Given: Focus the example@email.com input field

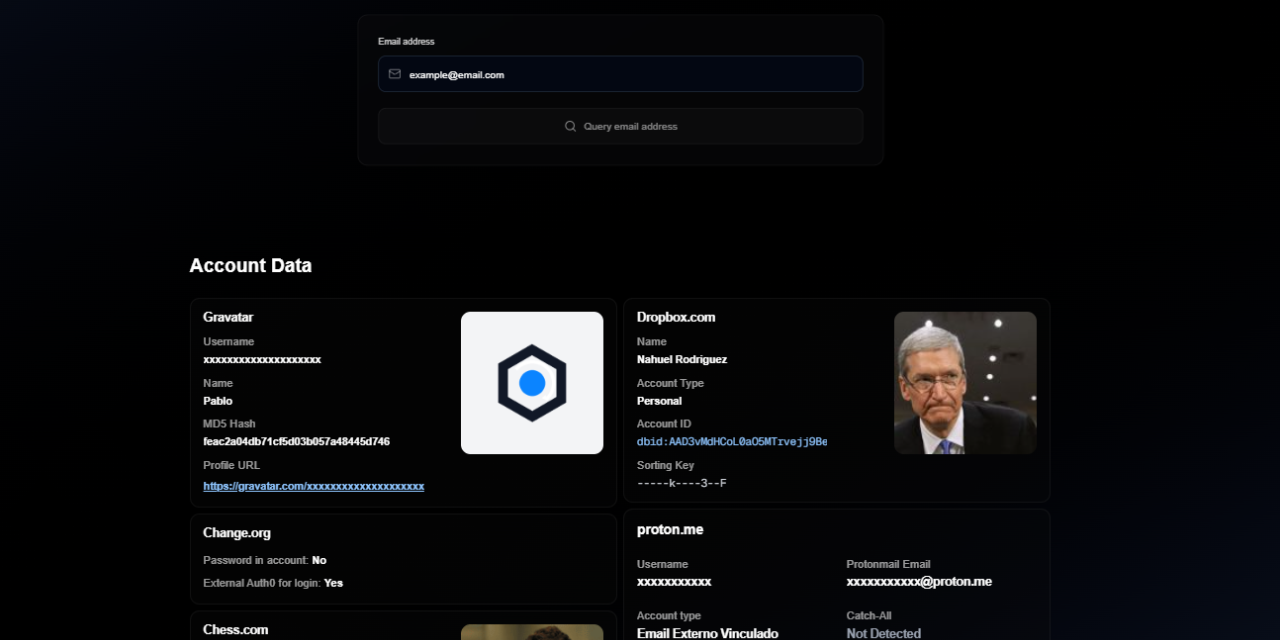Looking at the screenshot, I should click(620, 74).
